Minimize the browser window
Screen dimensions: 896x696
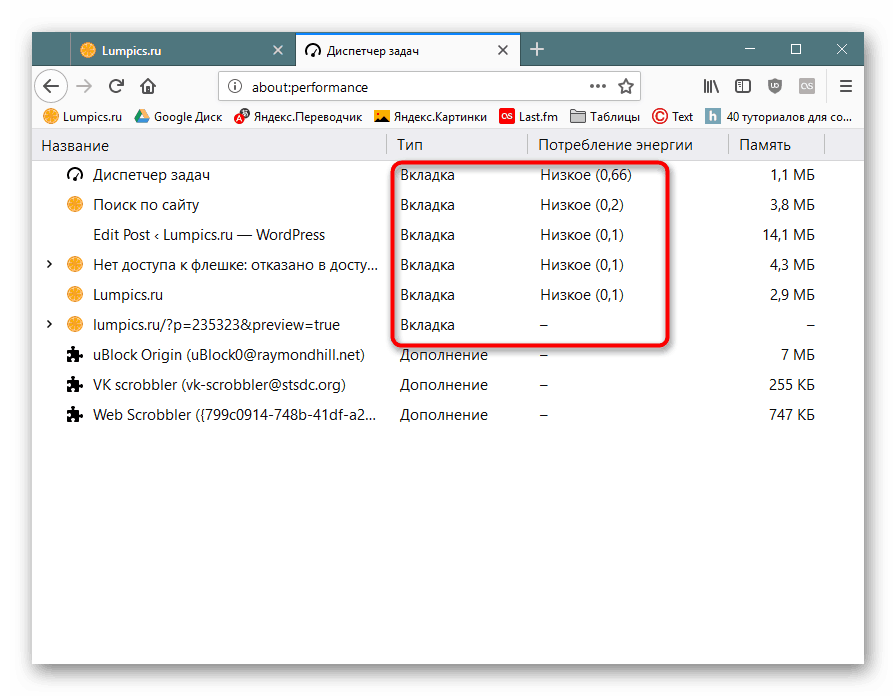click(750, 49)
